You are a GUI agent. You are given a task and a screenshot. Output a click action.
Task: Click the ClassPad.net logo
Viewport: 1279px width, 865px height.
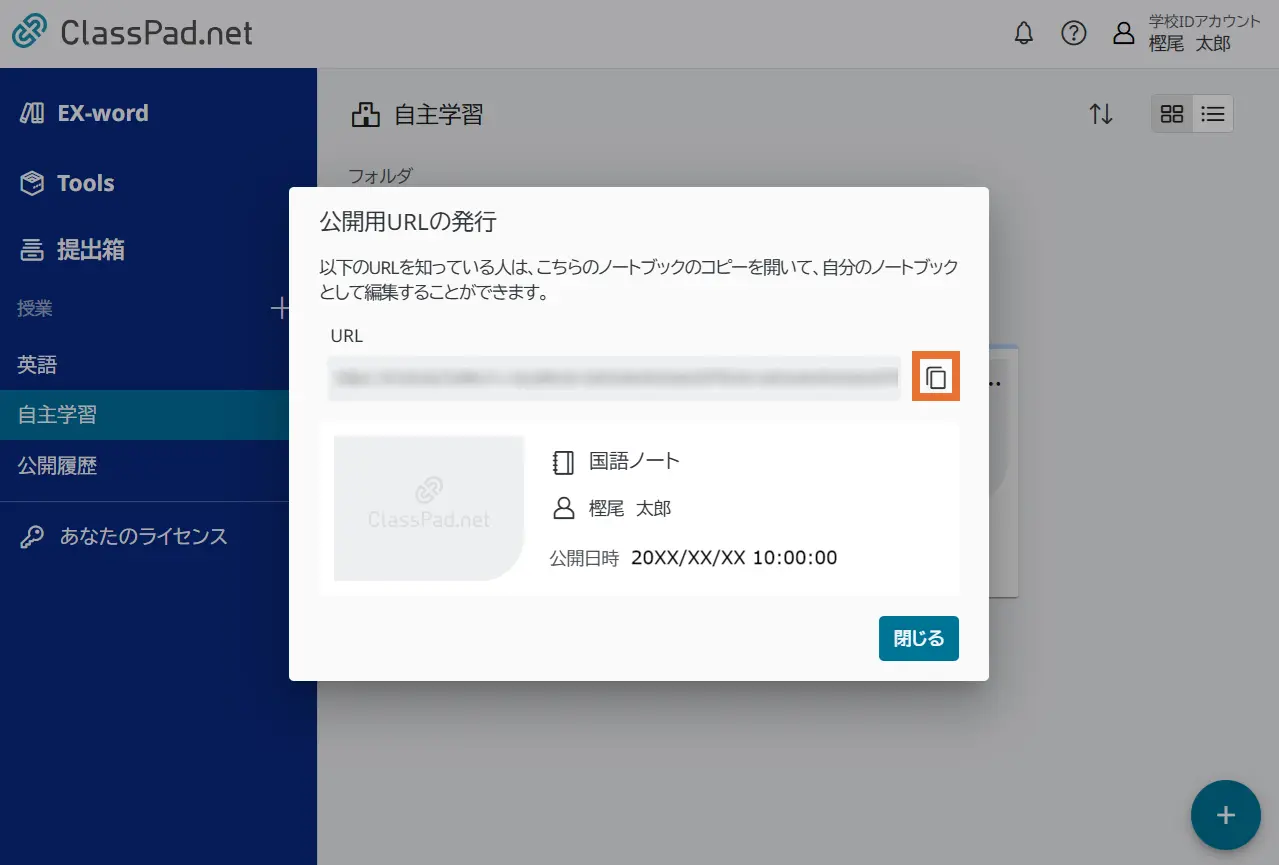pos(132,33)
